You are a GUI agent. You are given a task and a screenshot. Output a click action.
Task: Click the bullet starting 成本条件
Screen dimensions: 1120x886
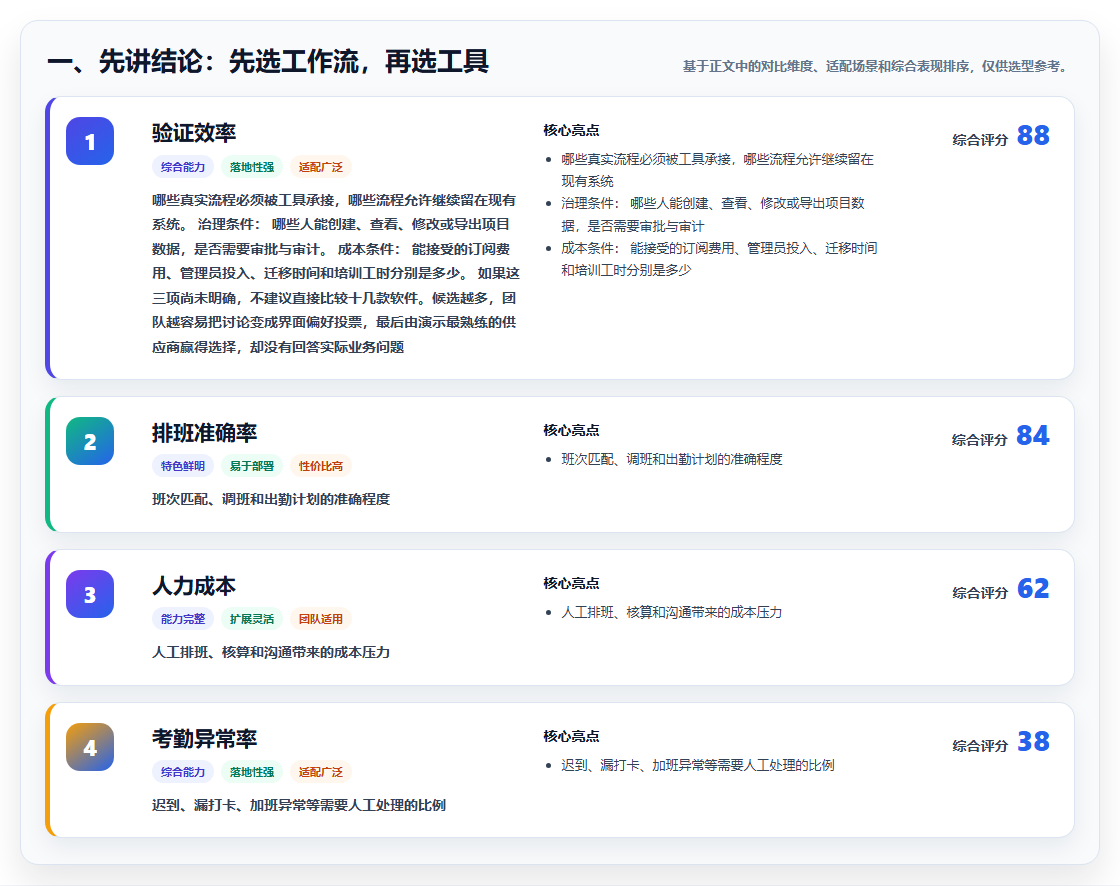click(719, 259)
